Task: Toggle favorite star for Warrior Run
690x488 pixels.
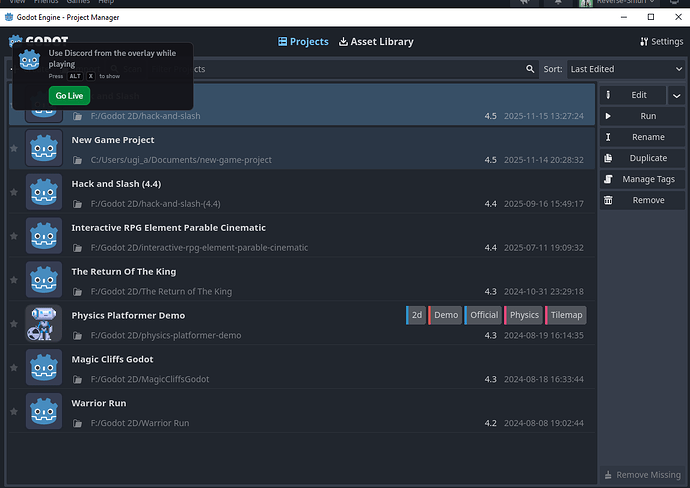Action: pos(14,412)
